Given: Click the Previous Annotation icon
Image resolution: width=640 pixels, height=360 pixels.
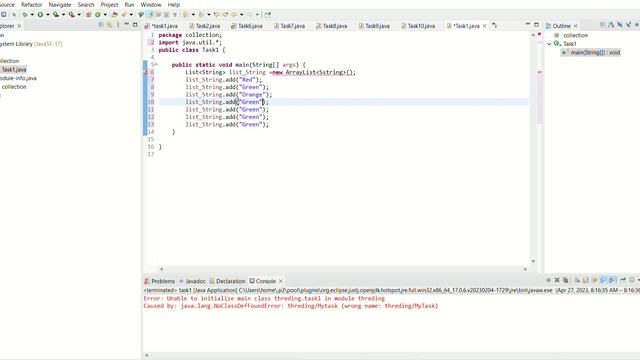Looking at the screenshot, I should 201,14.
